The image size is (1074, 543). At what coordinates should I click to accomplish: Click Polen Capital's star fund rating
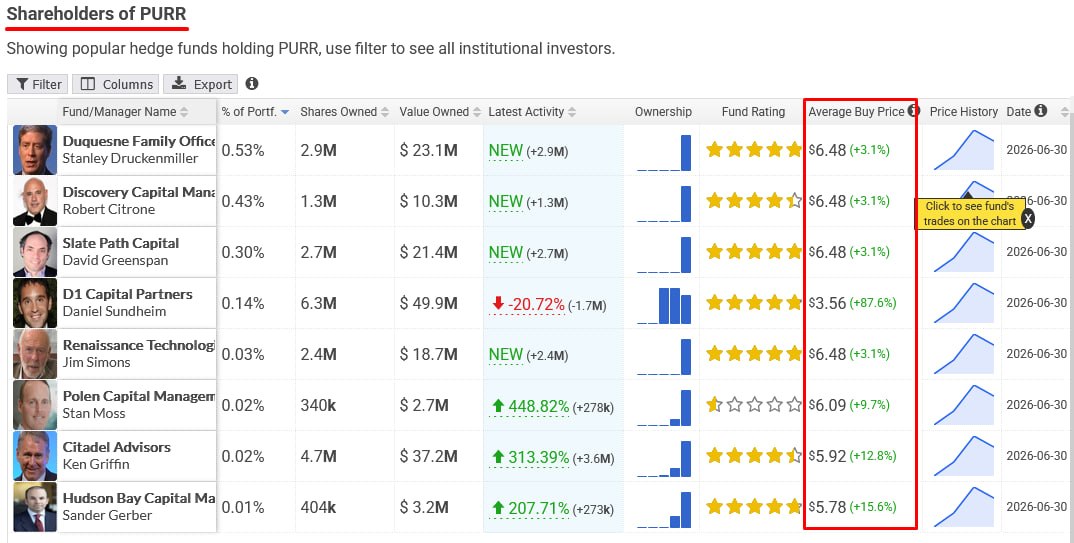coord(753,405)
